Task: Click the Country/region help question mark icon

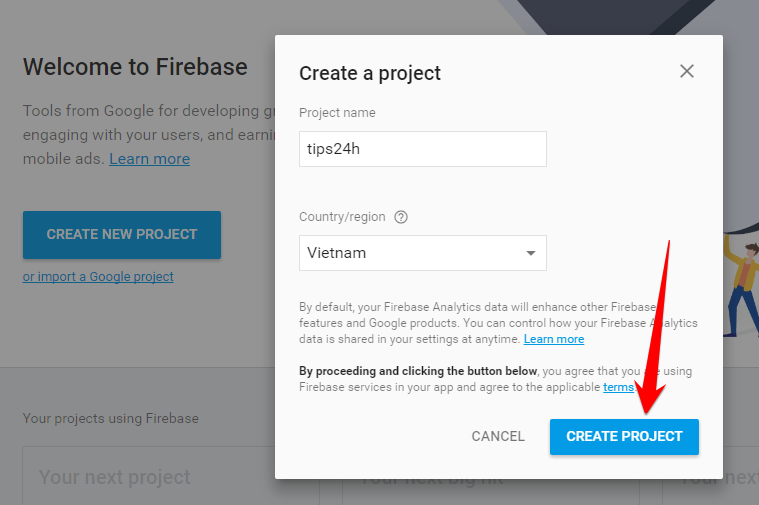Action: [x=401, y=217]
